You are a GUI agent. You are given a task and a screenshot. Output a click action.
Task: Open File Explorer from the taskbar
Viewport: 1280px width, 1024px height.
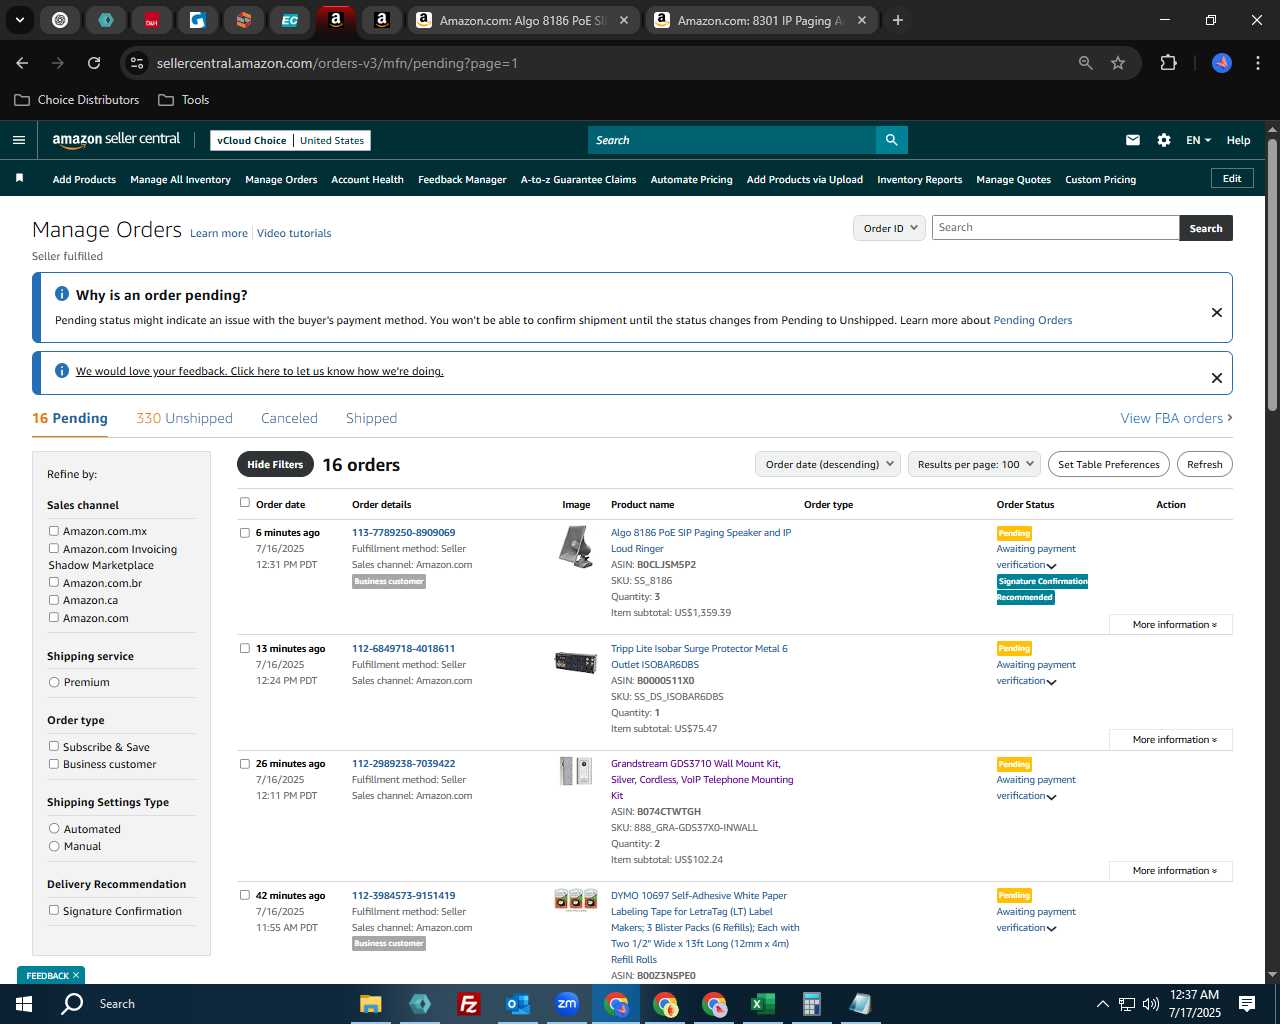click(371, 1004)
